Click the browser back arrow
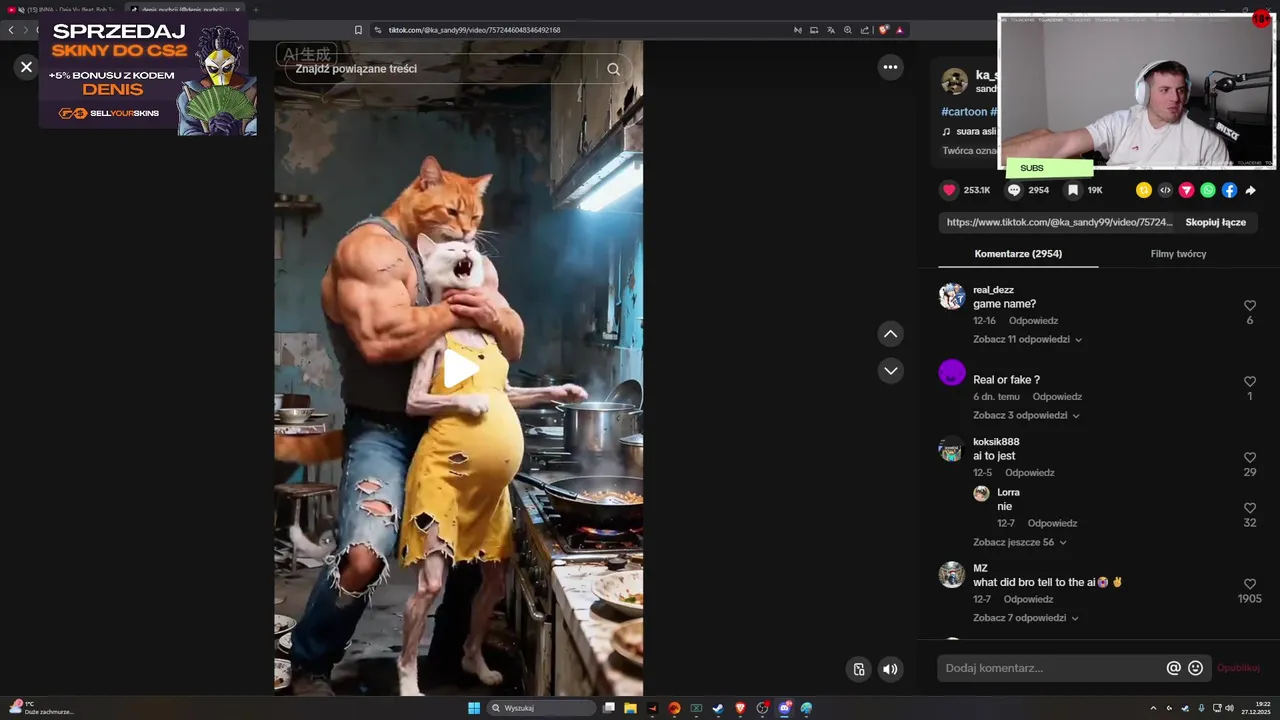 11,30
